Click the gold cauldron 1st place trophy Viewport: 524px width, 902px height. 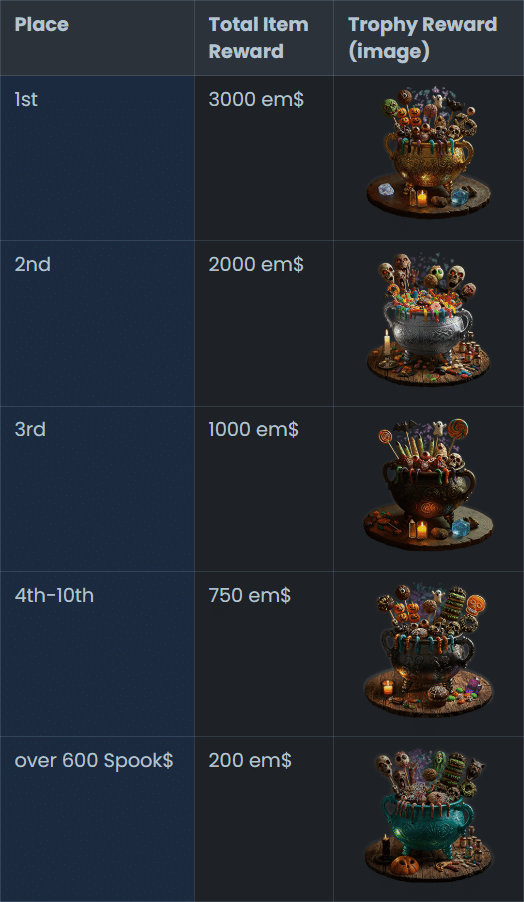(x=429, y=152)
